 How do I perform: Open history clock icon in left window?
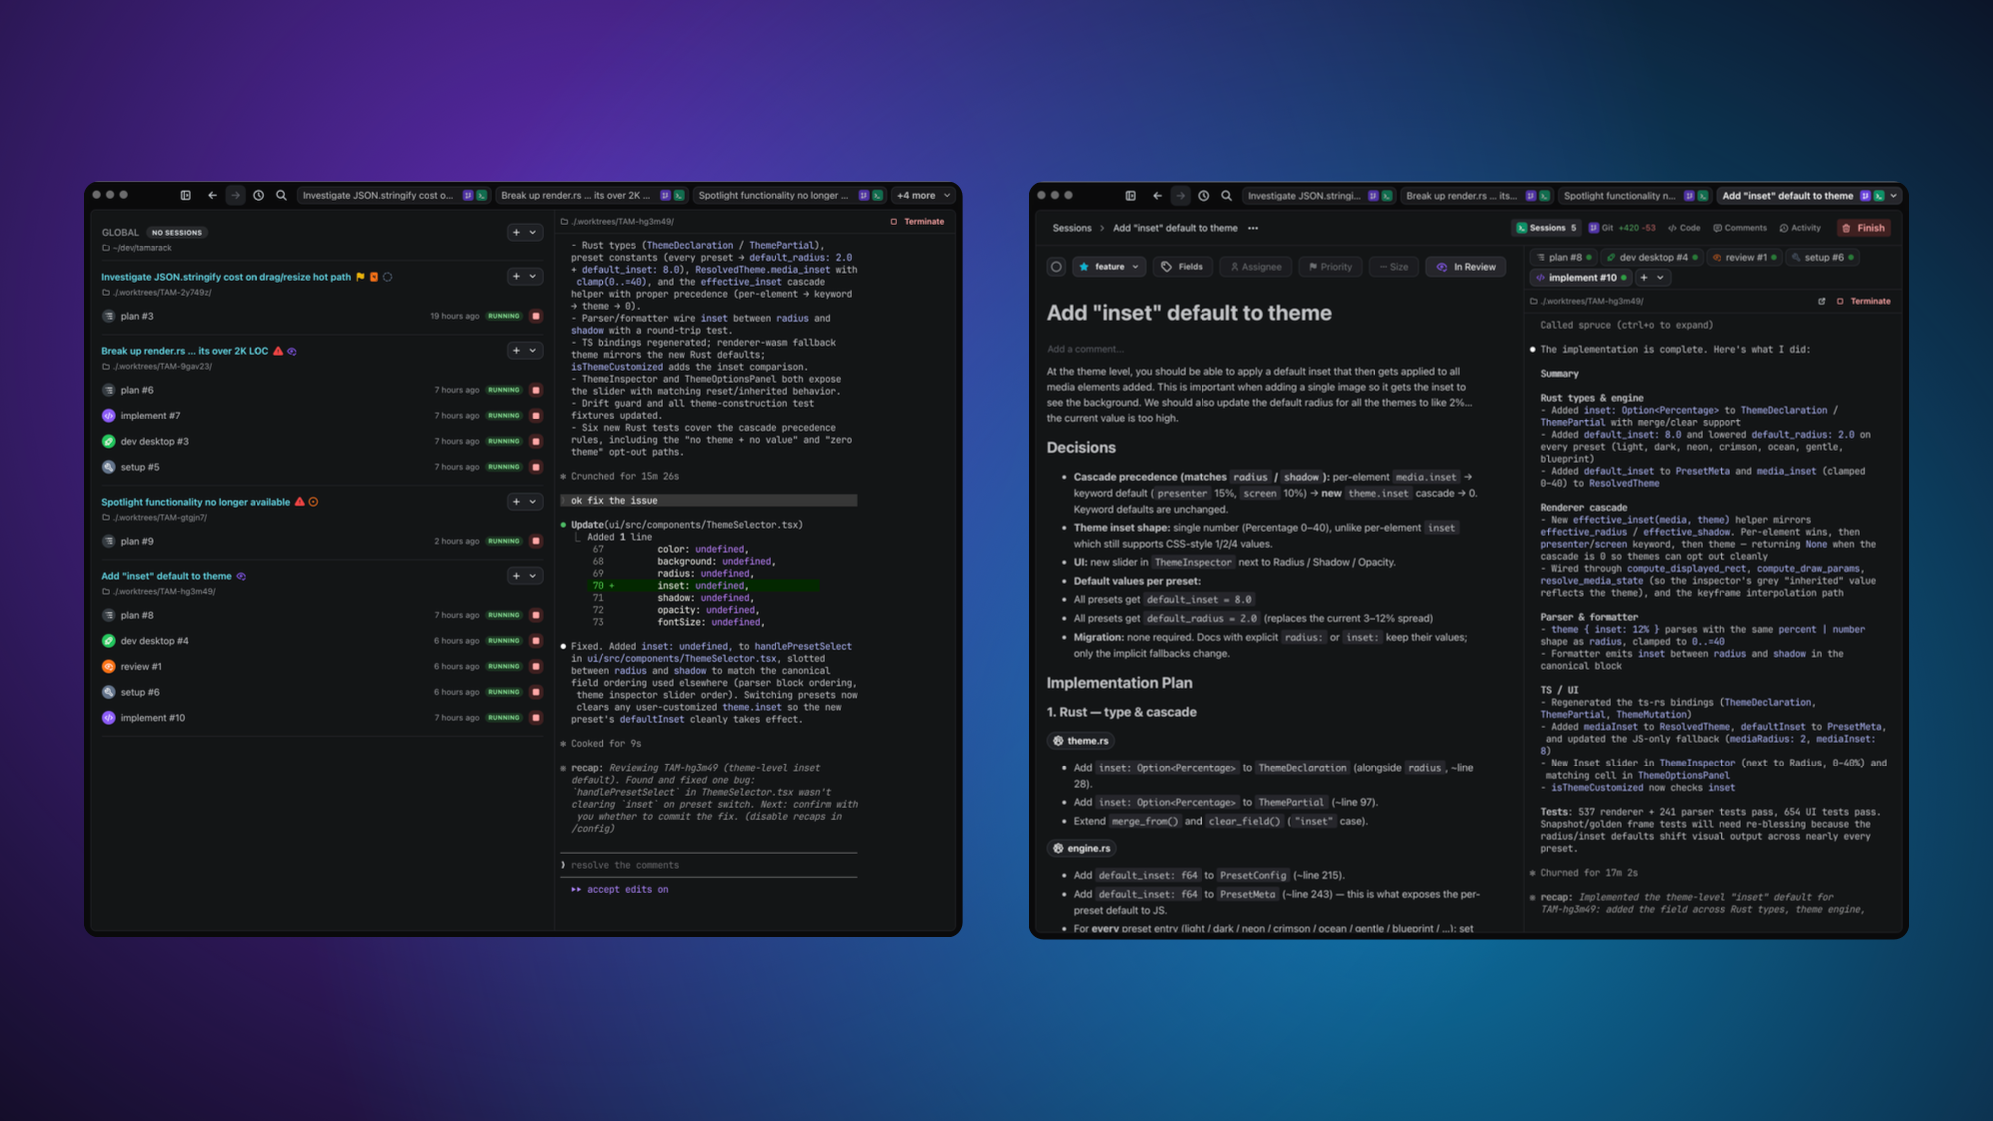tap(258, 195)
